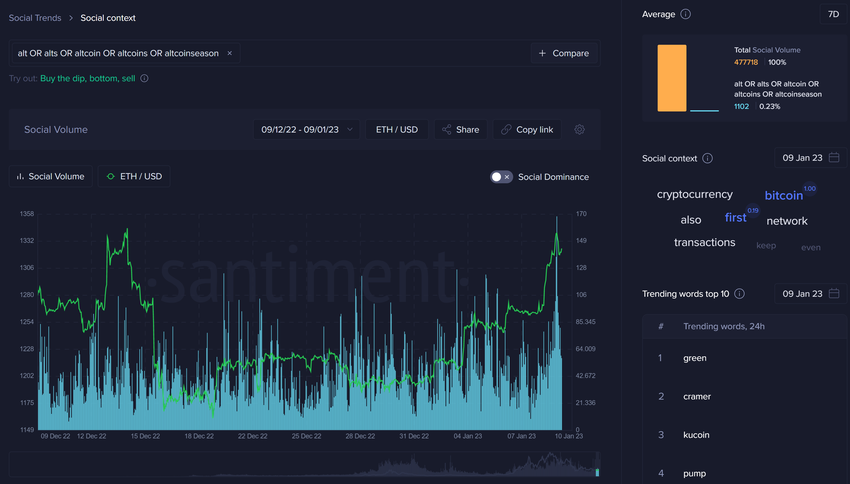Open the 7D period selector
850x484 pixels.
coord(832,14)
